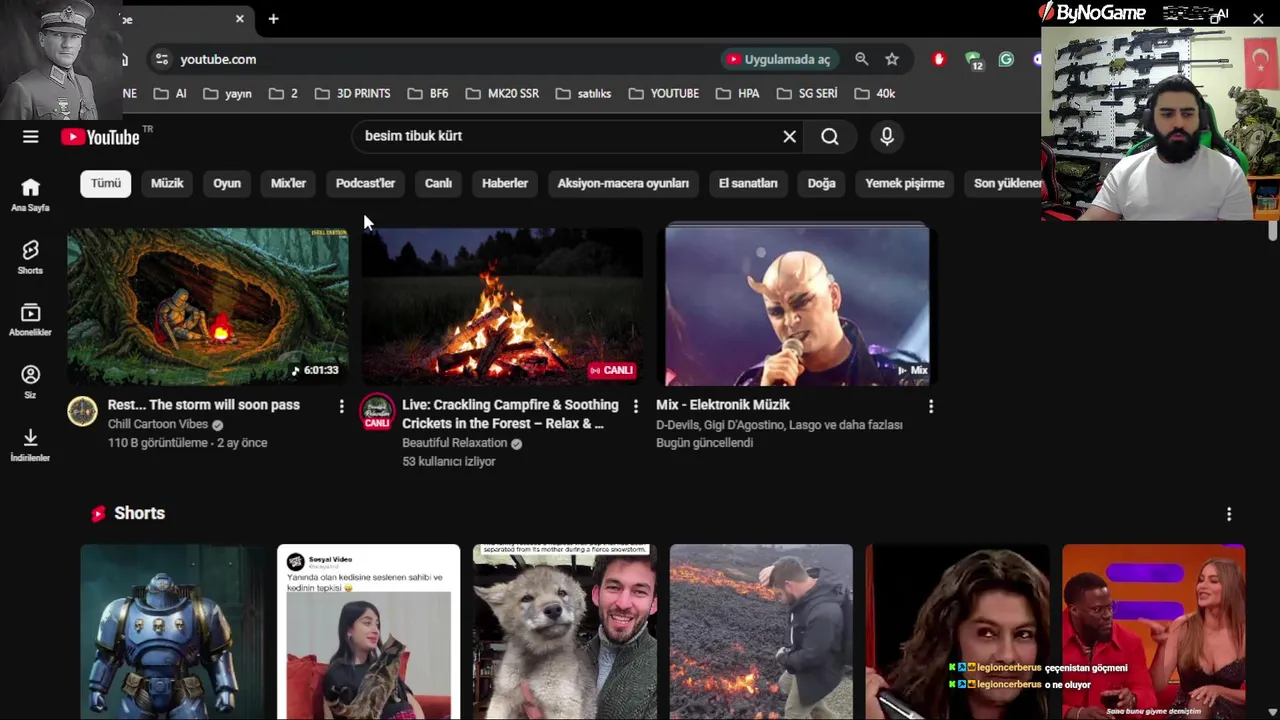Open the cave campfire video thumbnail
The width and height of the screenshot is (1280, 720).
(207, 306)
